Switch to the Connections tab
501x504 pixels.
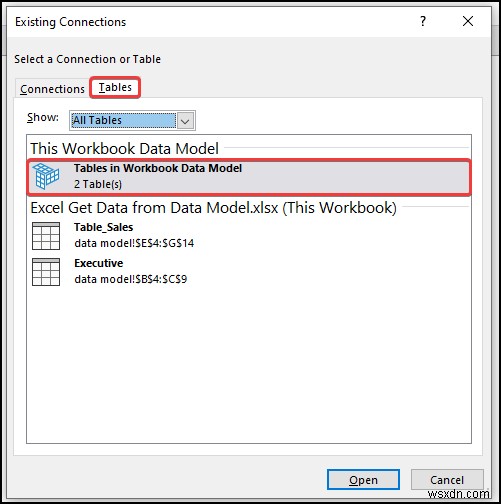pos(52,89)
